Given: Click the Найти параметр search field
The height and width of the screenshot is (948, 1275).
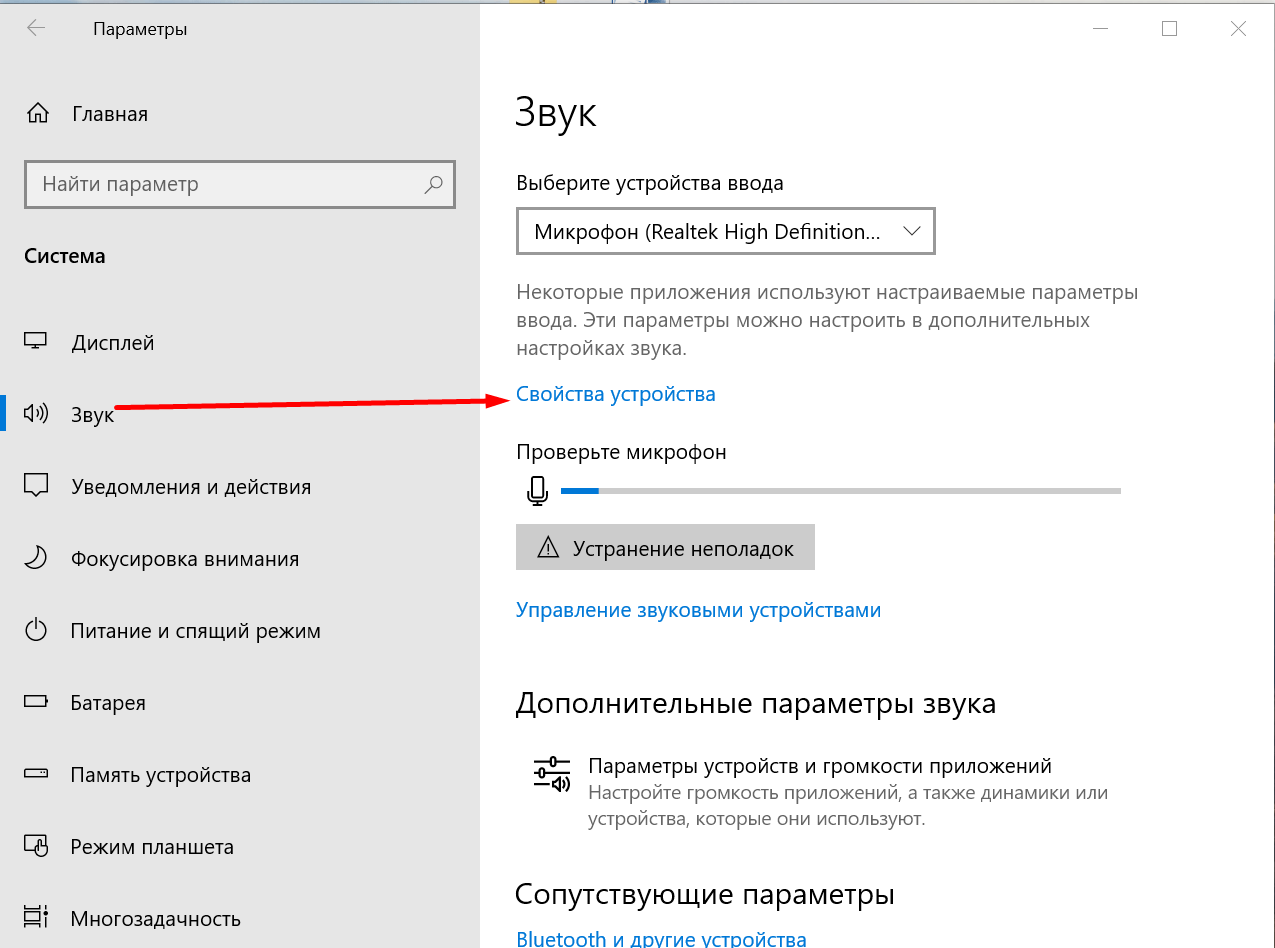Looking at the screenshot, I should [x=225, y=184].
